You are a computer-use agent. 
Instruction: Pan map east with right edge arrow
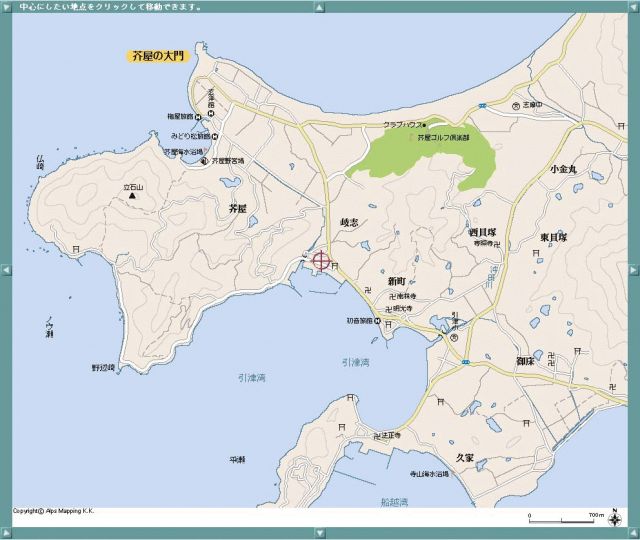tap(633, 269)
